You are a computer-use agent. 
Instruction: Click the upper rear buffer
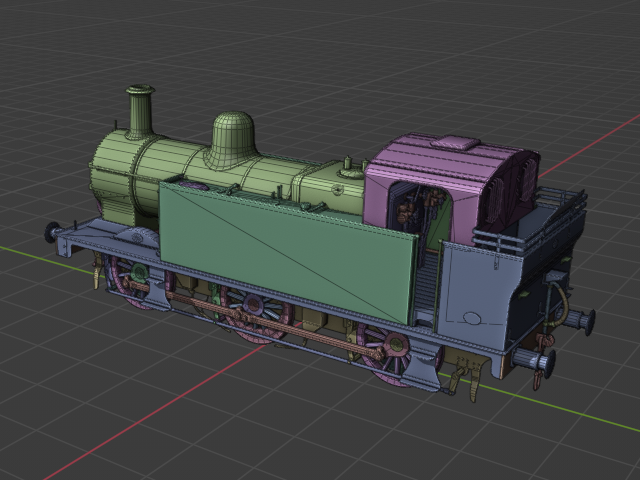[582, 321]
